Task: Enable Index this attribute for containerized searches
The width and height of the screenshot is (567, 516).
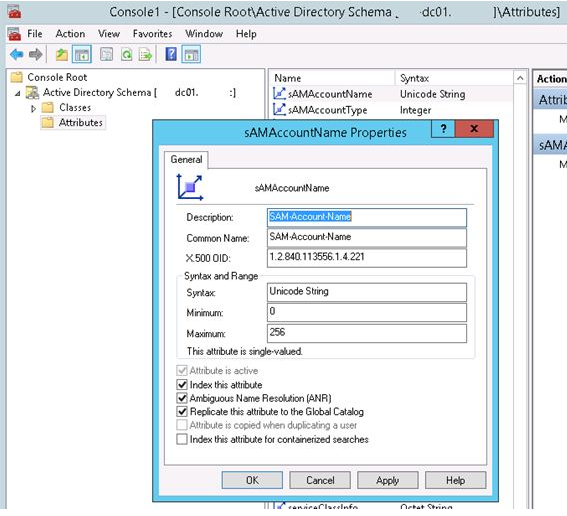Action: coord(182,439)
